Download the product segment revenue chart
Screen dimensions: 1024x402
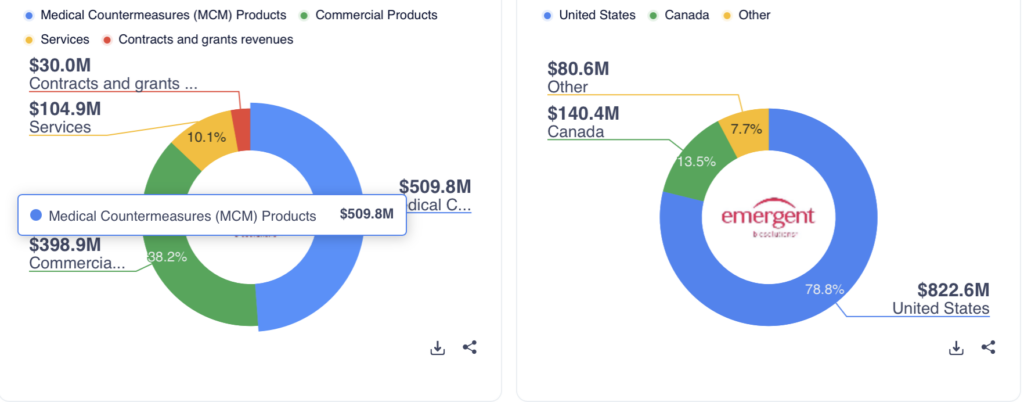437,348
